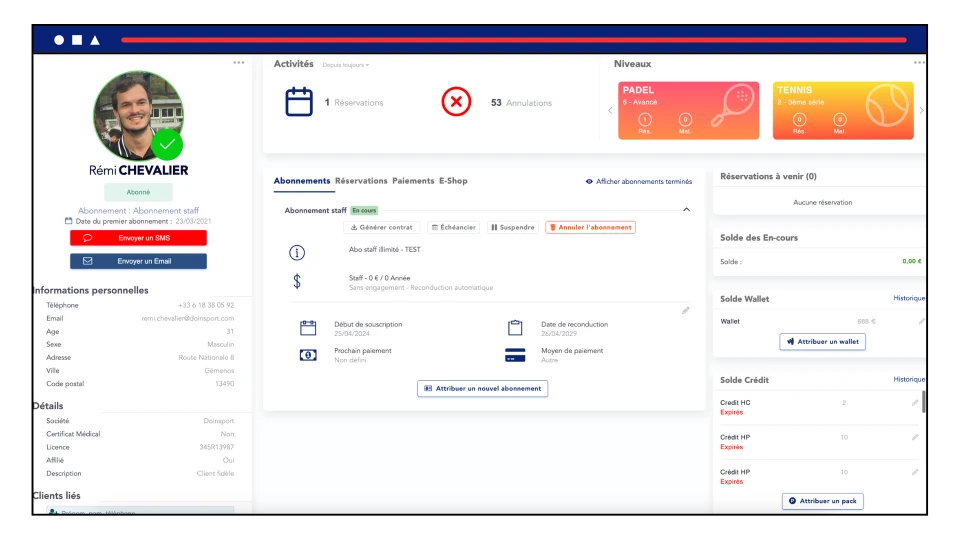
Task: Click Attribuer un nouvel abonnement button
Action: coord(482,388)
